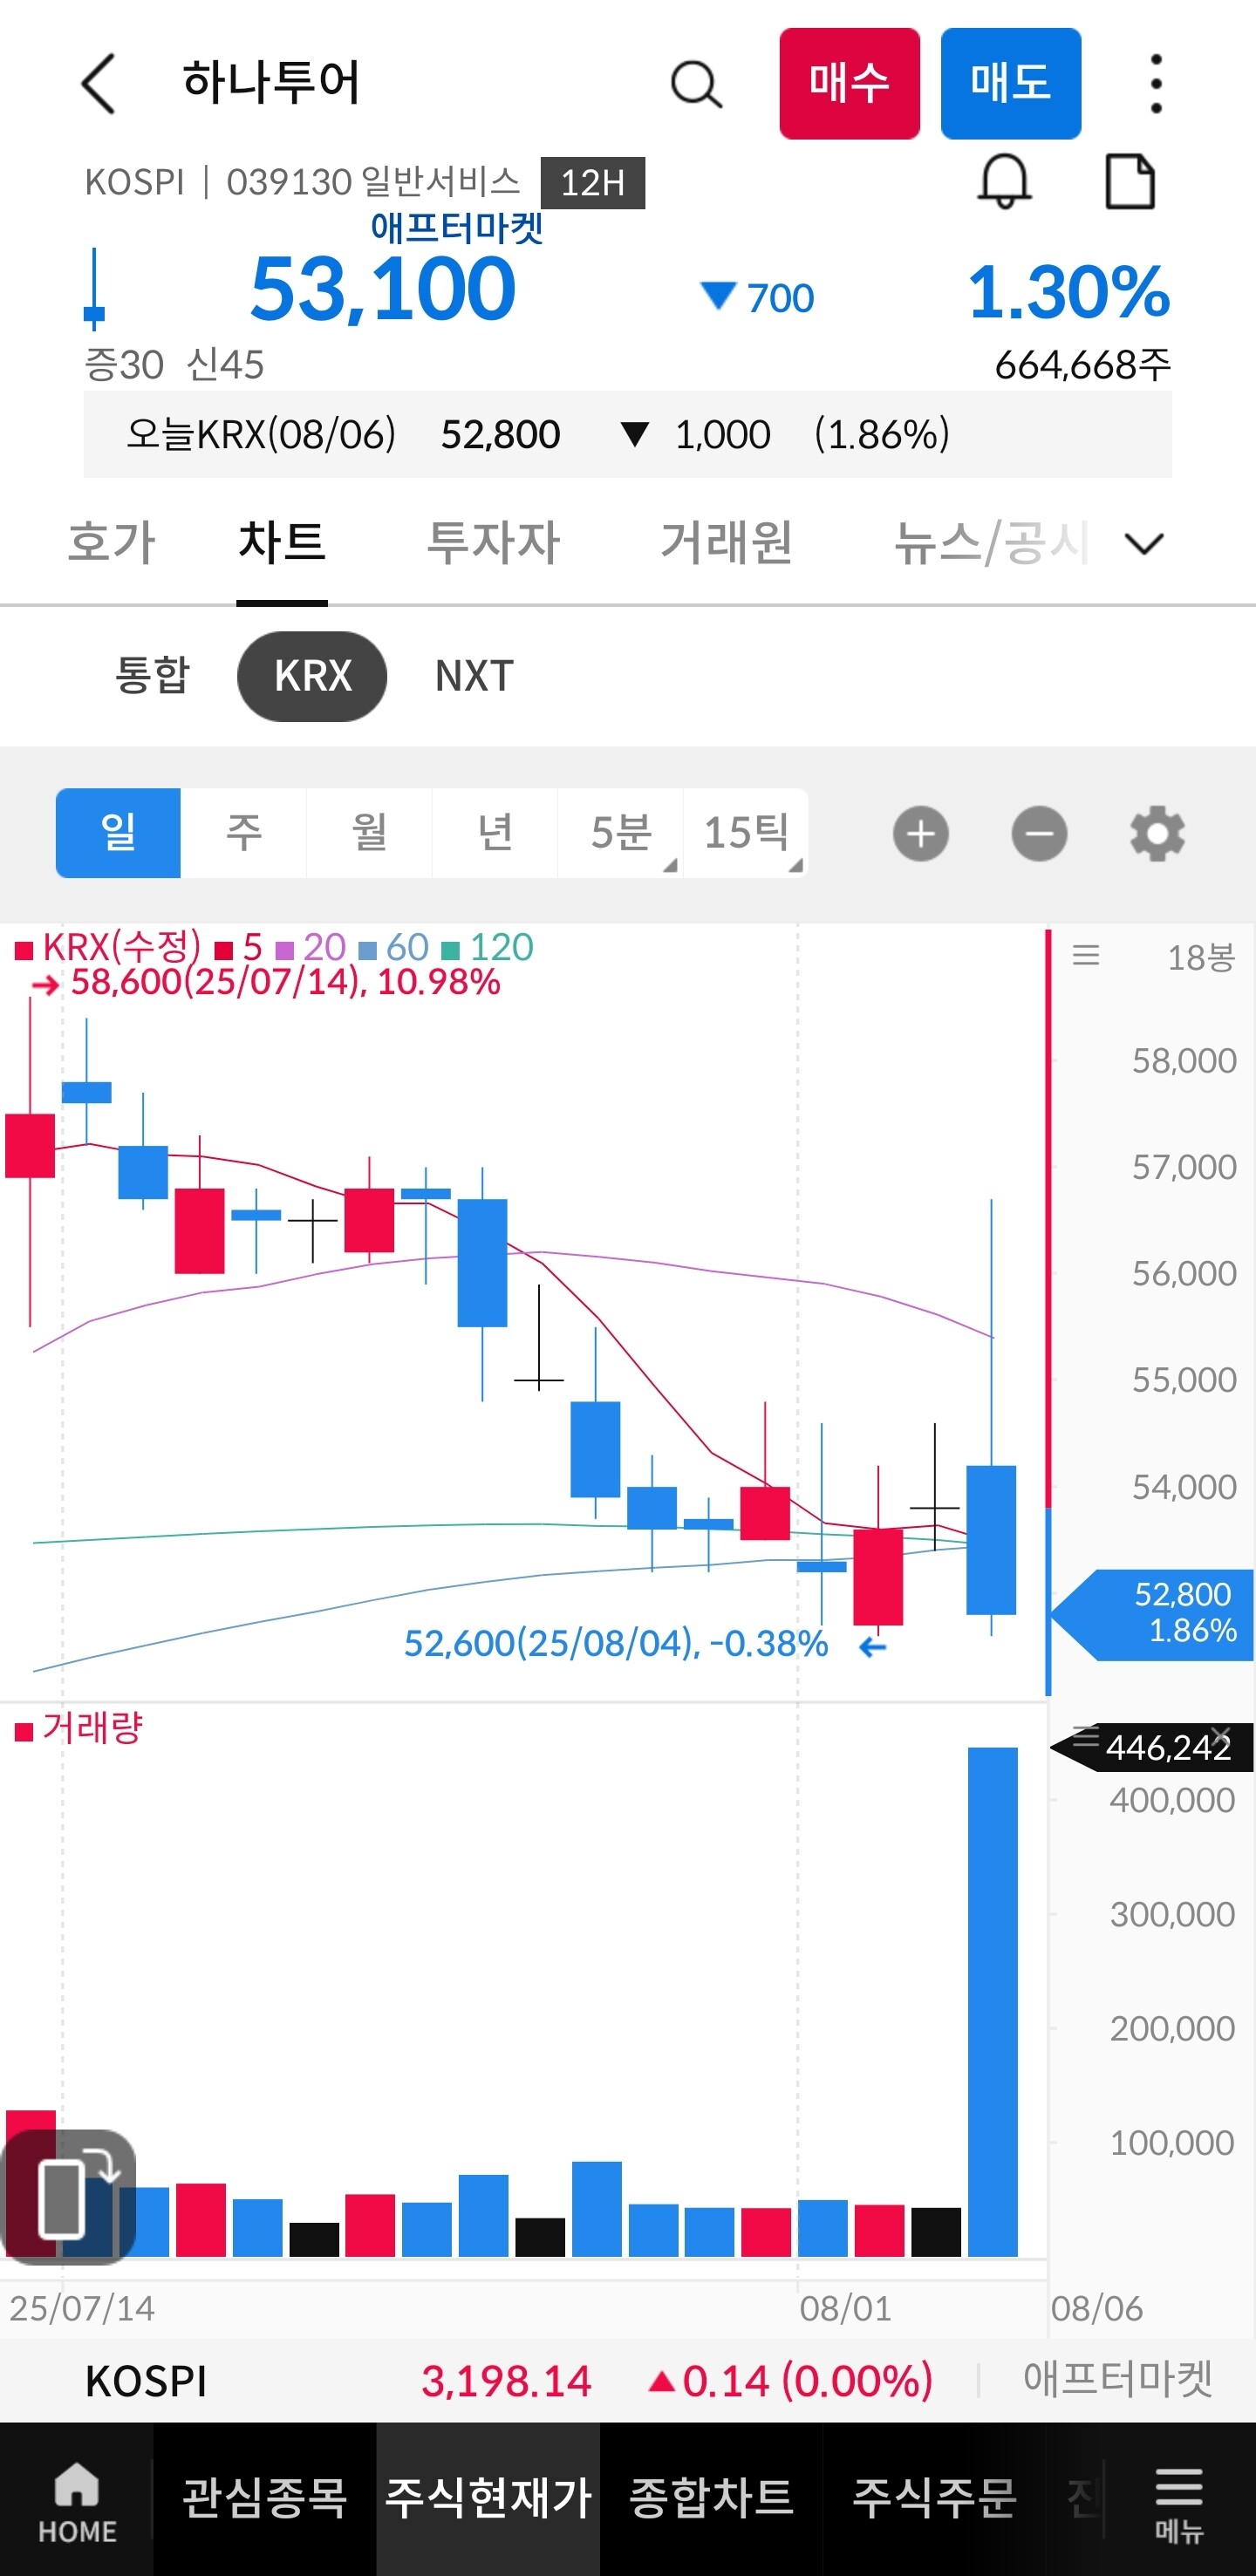Image resolution: width=1256 pixels, height=2576 pixels.
Task: Open stock search magnifier icon
Action: click(696, 84)
